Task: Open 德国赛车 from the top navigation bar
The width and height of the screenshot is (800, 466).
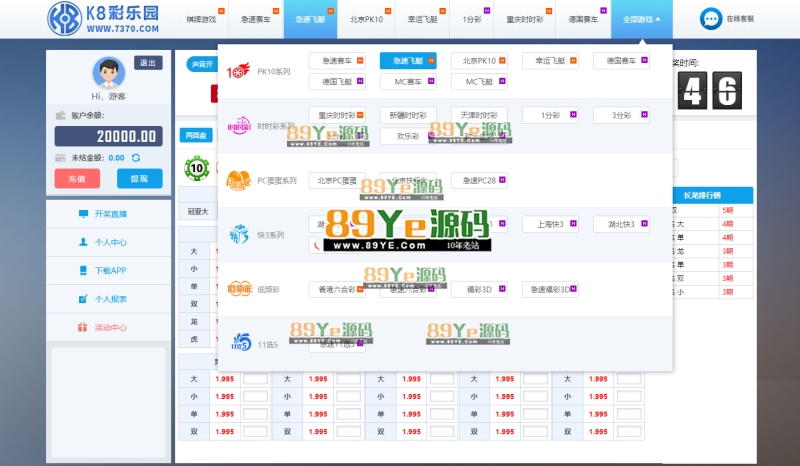Action: pos(583,19)
